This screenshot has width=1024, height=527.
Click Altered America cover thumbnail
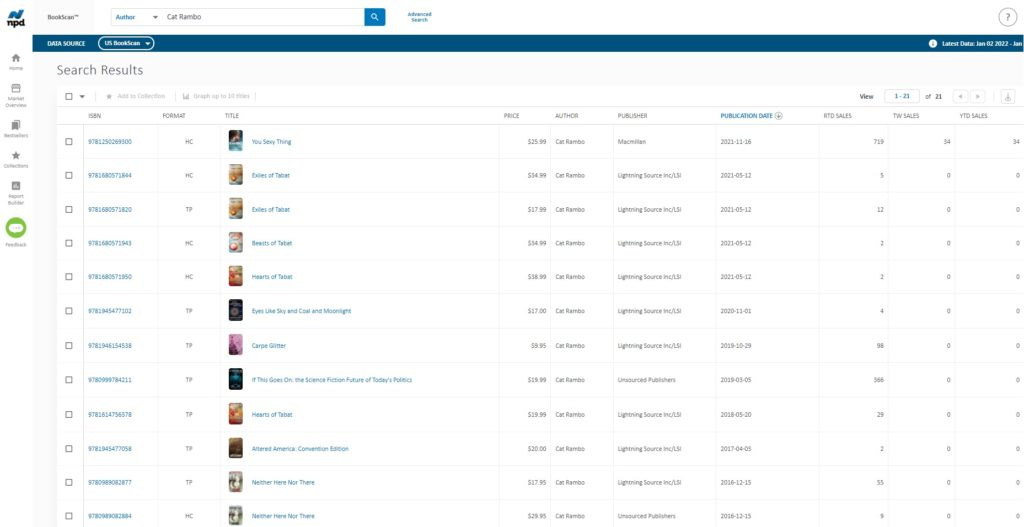pos(236,448)
